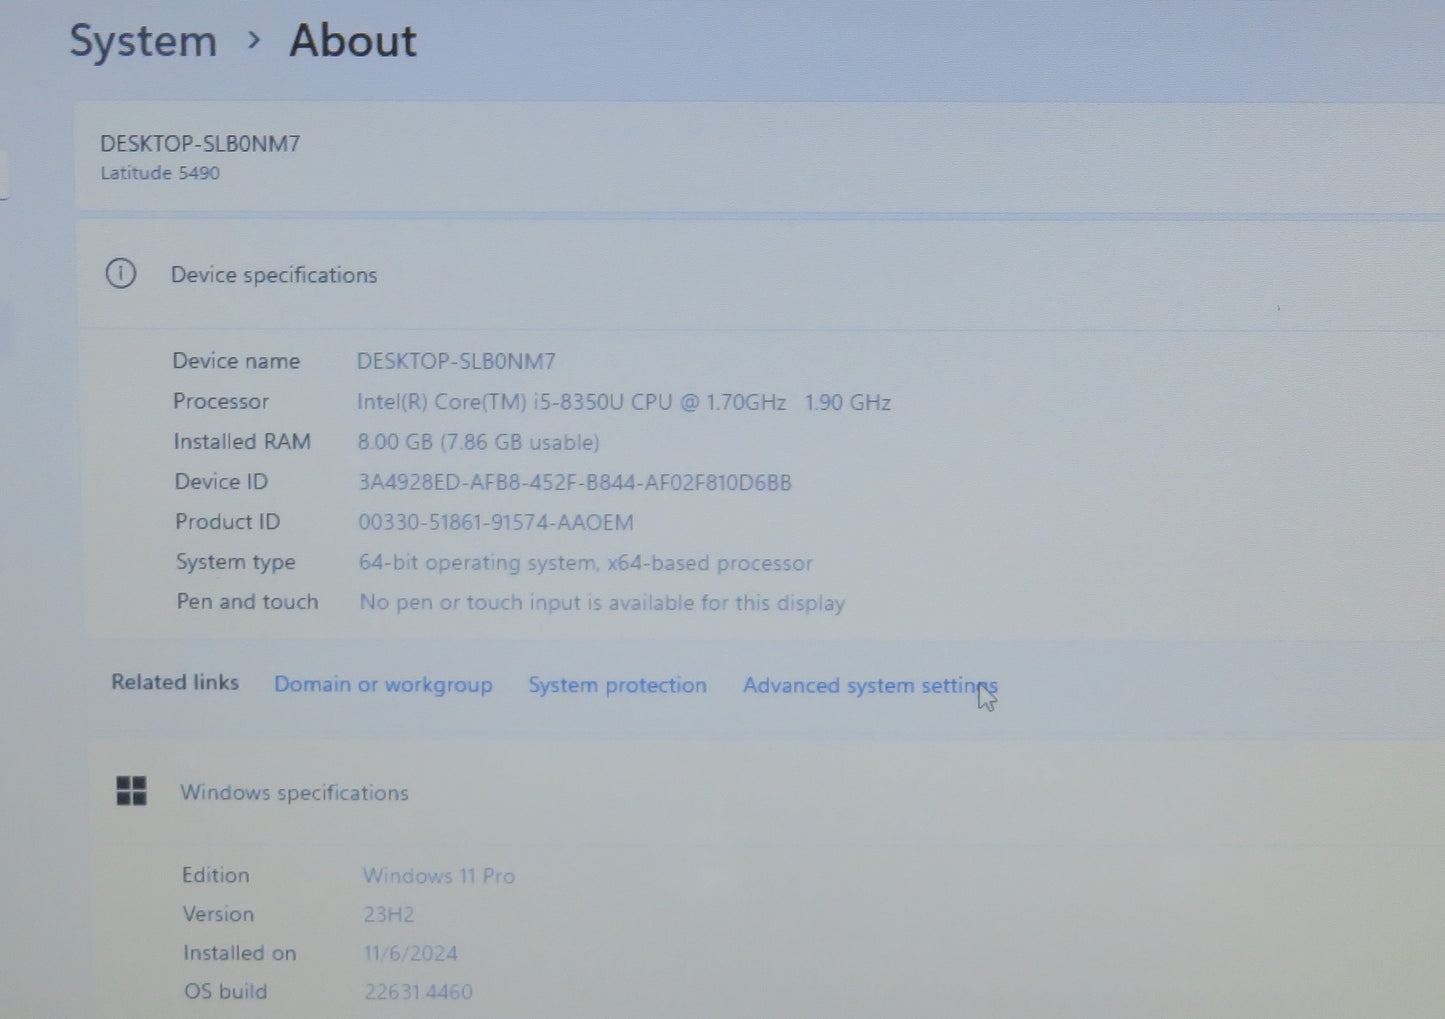Click the About page heading

click(353, 41)
